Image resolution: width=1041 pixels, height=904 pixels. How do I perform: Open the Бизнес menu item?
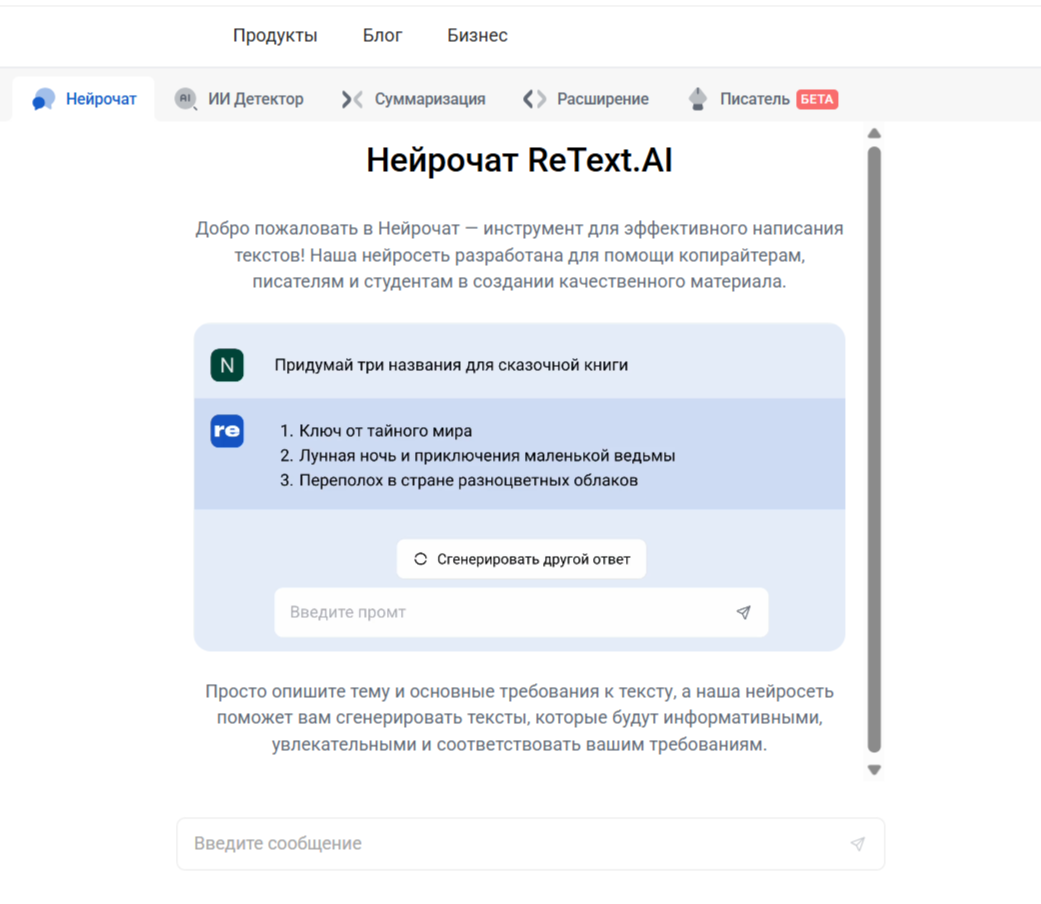[477, 36]
